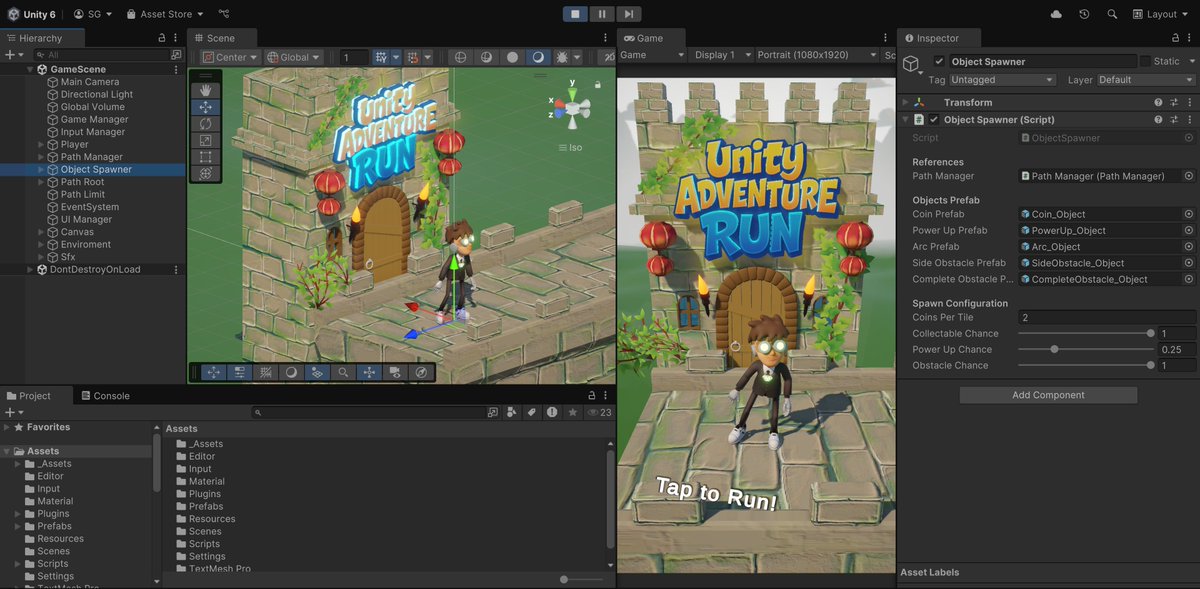Viewport: 1200px width, 589px height.
Task: Click the favorites star icon in Project
Action: (x=573, y=412)
